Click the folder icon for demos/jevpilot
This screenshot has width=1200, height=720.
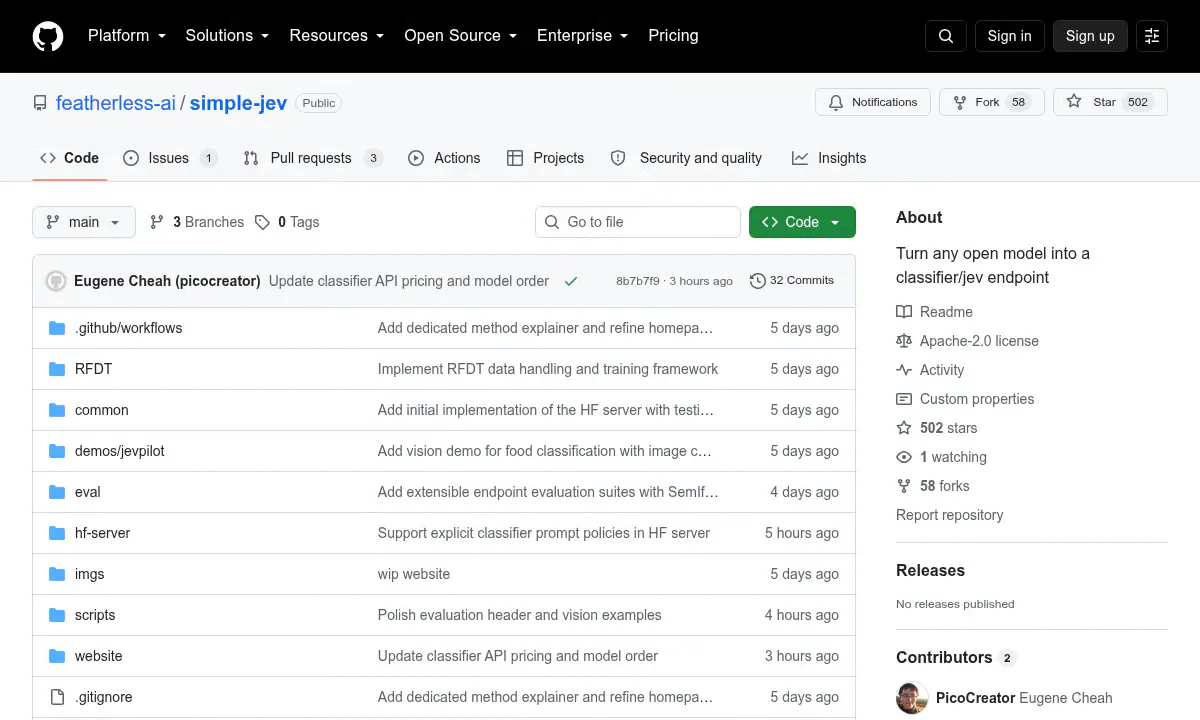click(57, 451)
